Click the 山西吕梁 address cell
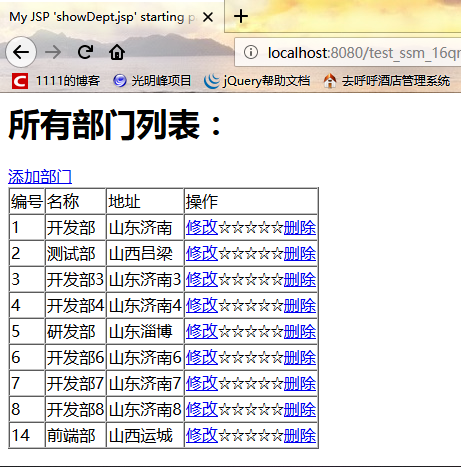This screenshot has height=467, width=461. [x=145, y=254]
